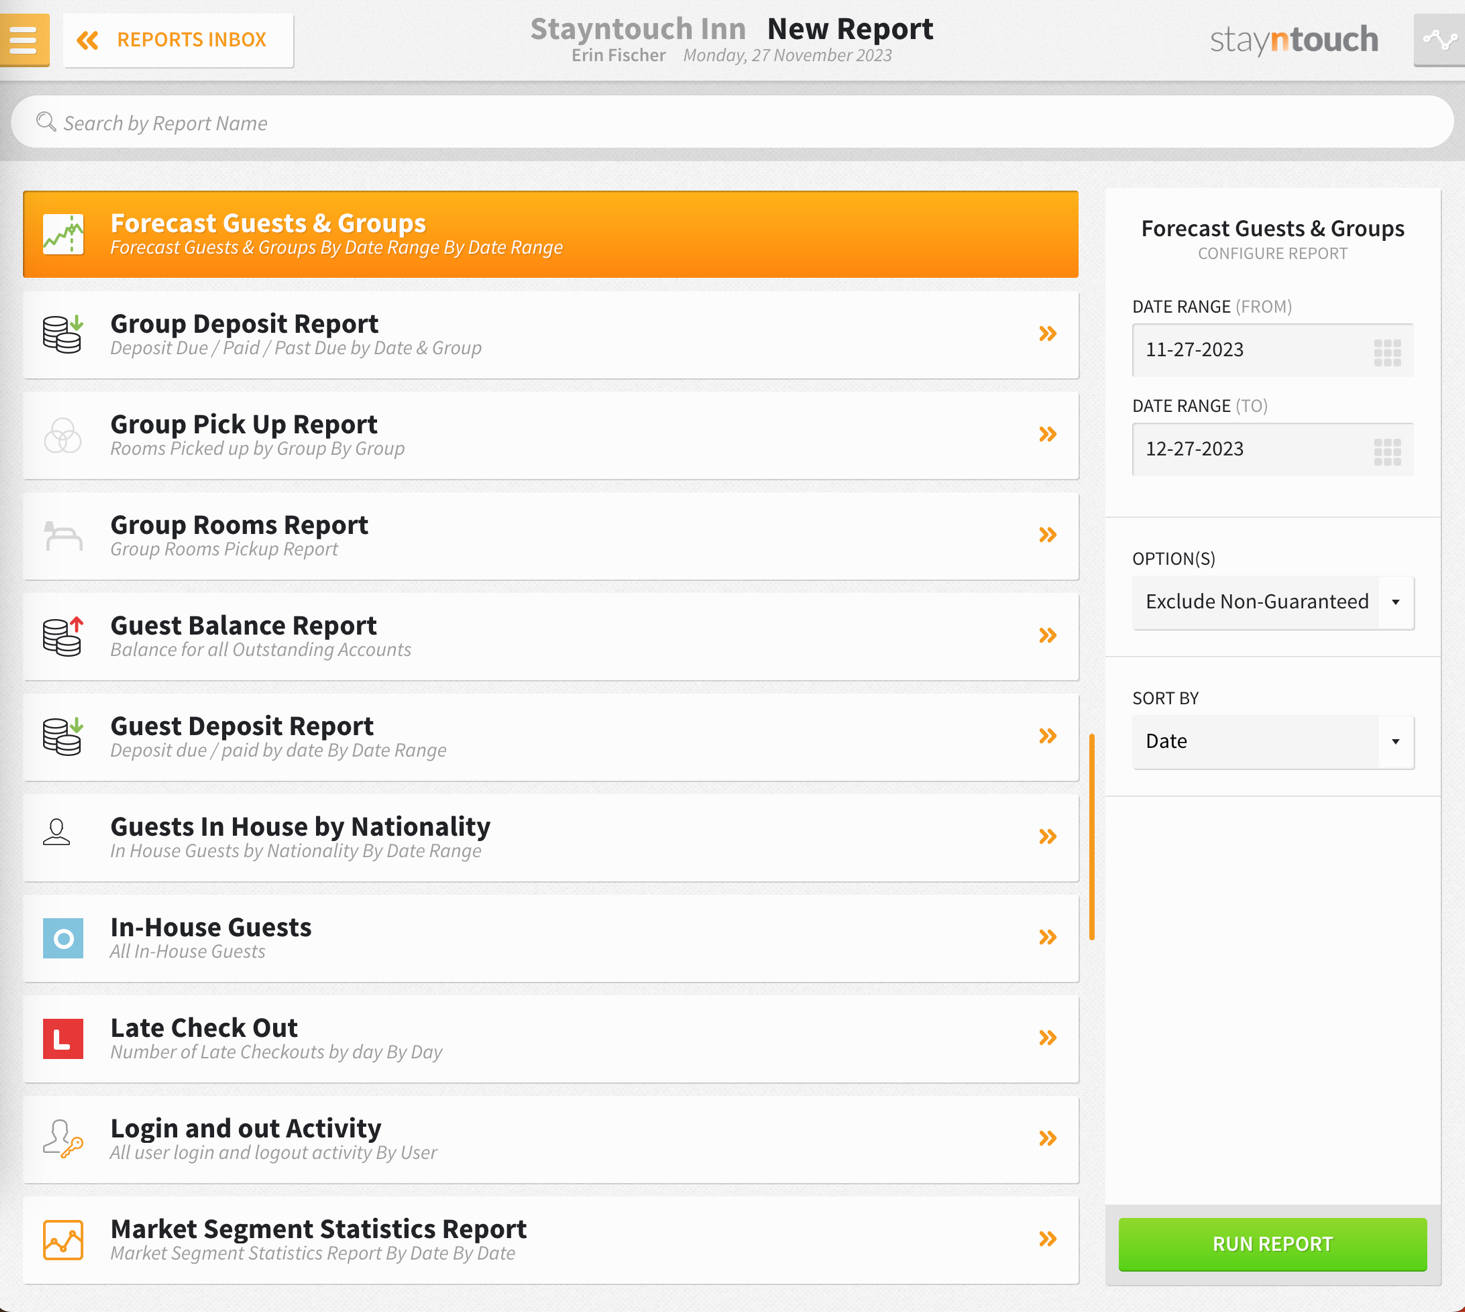1465x1312 pixels.
Task: Click the Login and out Activity key icon
Action: point(63,1139)
